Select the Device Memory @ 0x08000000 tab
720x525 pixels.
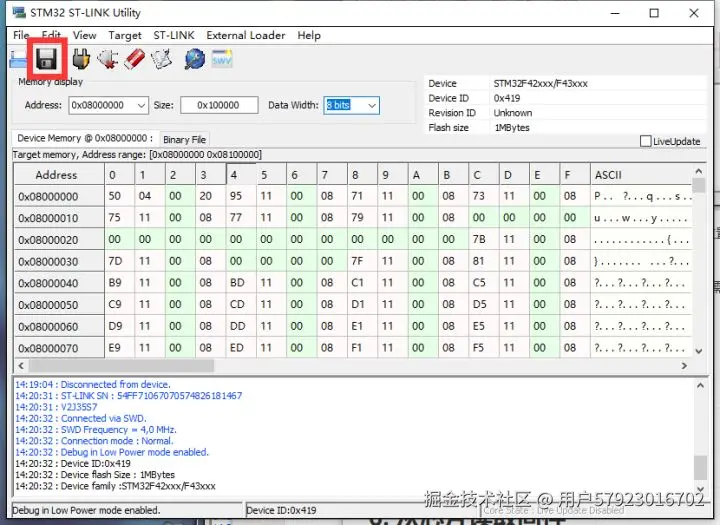pyautogui.click(x=84, y=138)
